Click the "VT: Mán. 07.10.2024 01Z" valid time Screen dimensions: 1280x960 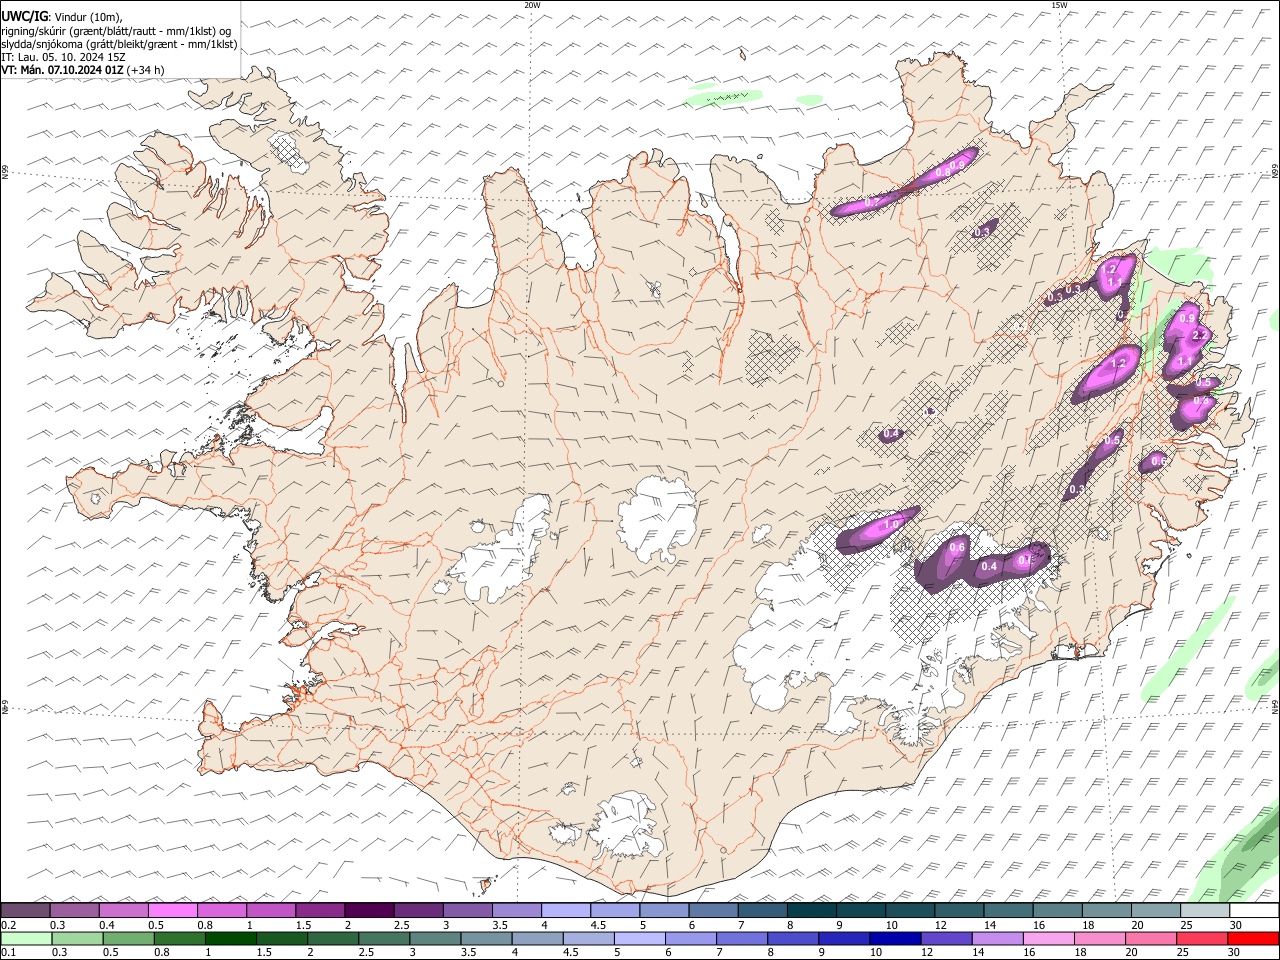pos(62,70)
